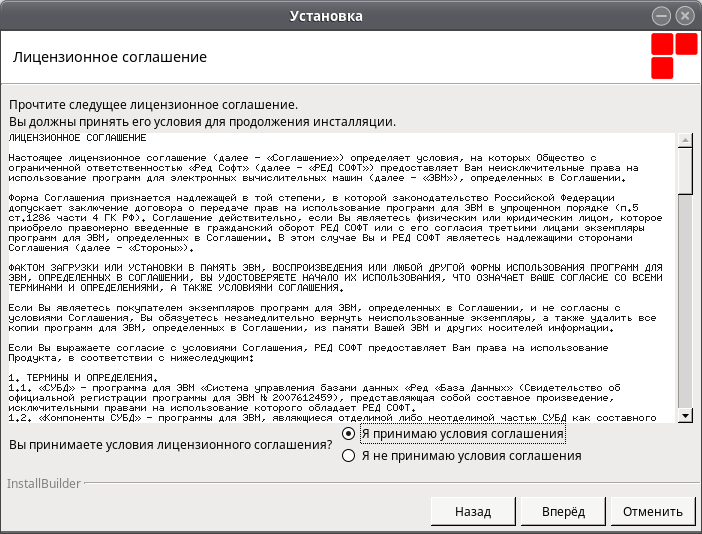Select 'Я принимаю условия соглашения' radio button

pyautogui.click(x=348, y=434)
